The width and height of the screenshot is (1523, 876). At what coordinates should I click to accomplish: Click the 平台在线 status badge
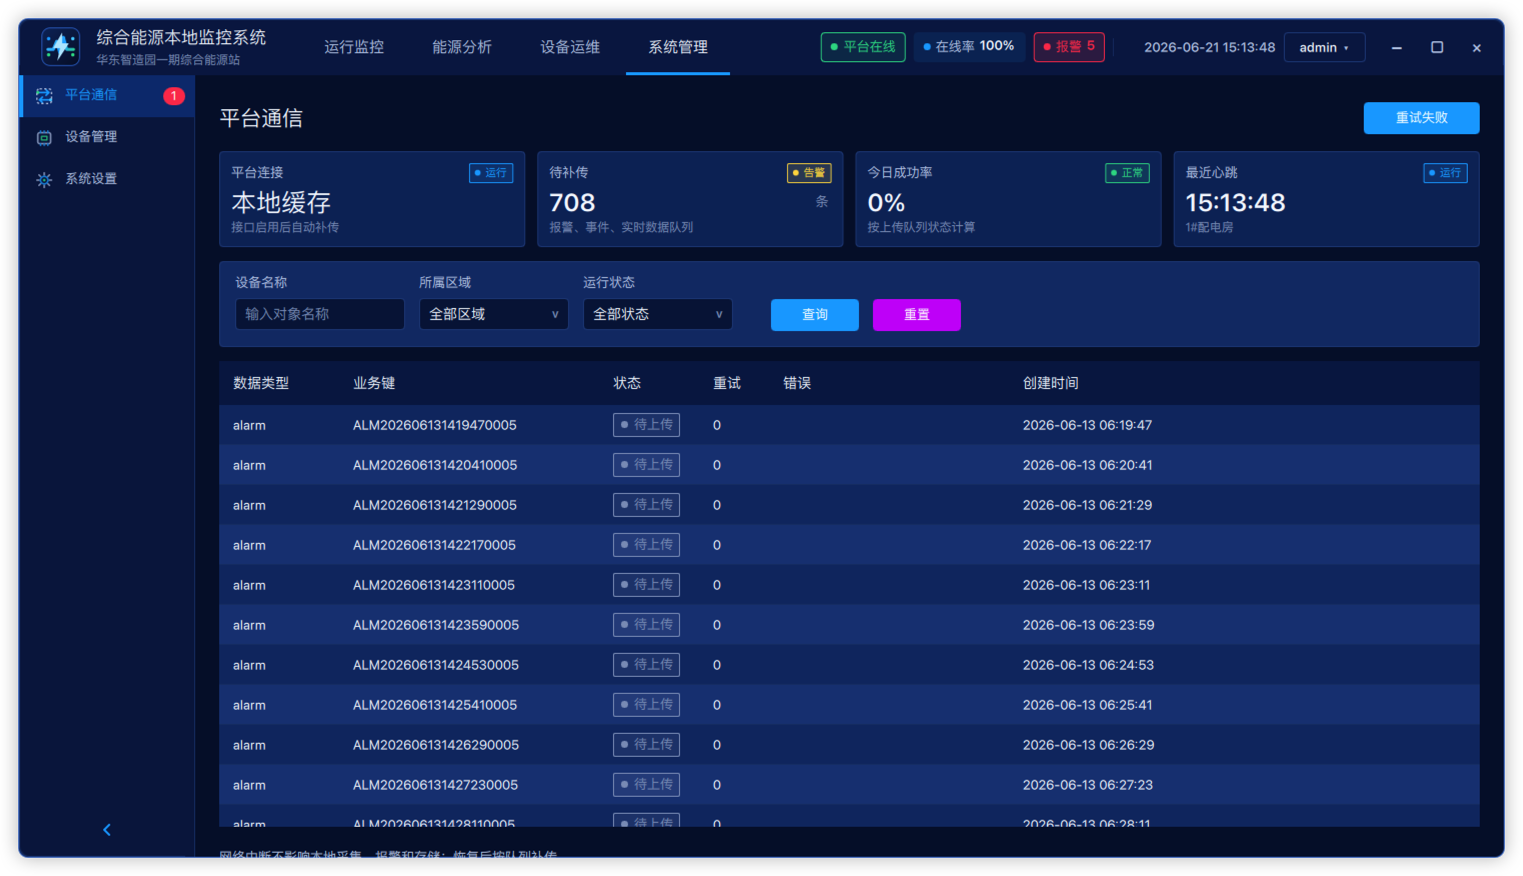[x=863, y=47]
